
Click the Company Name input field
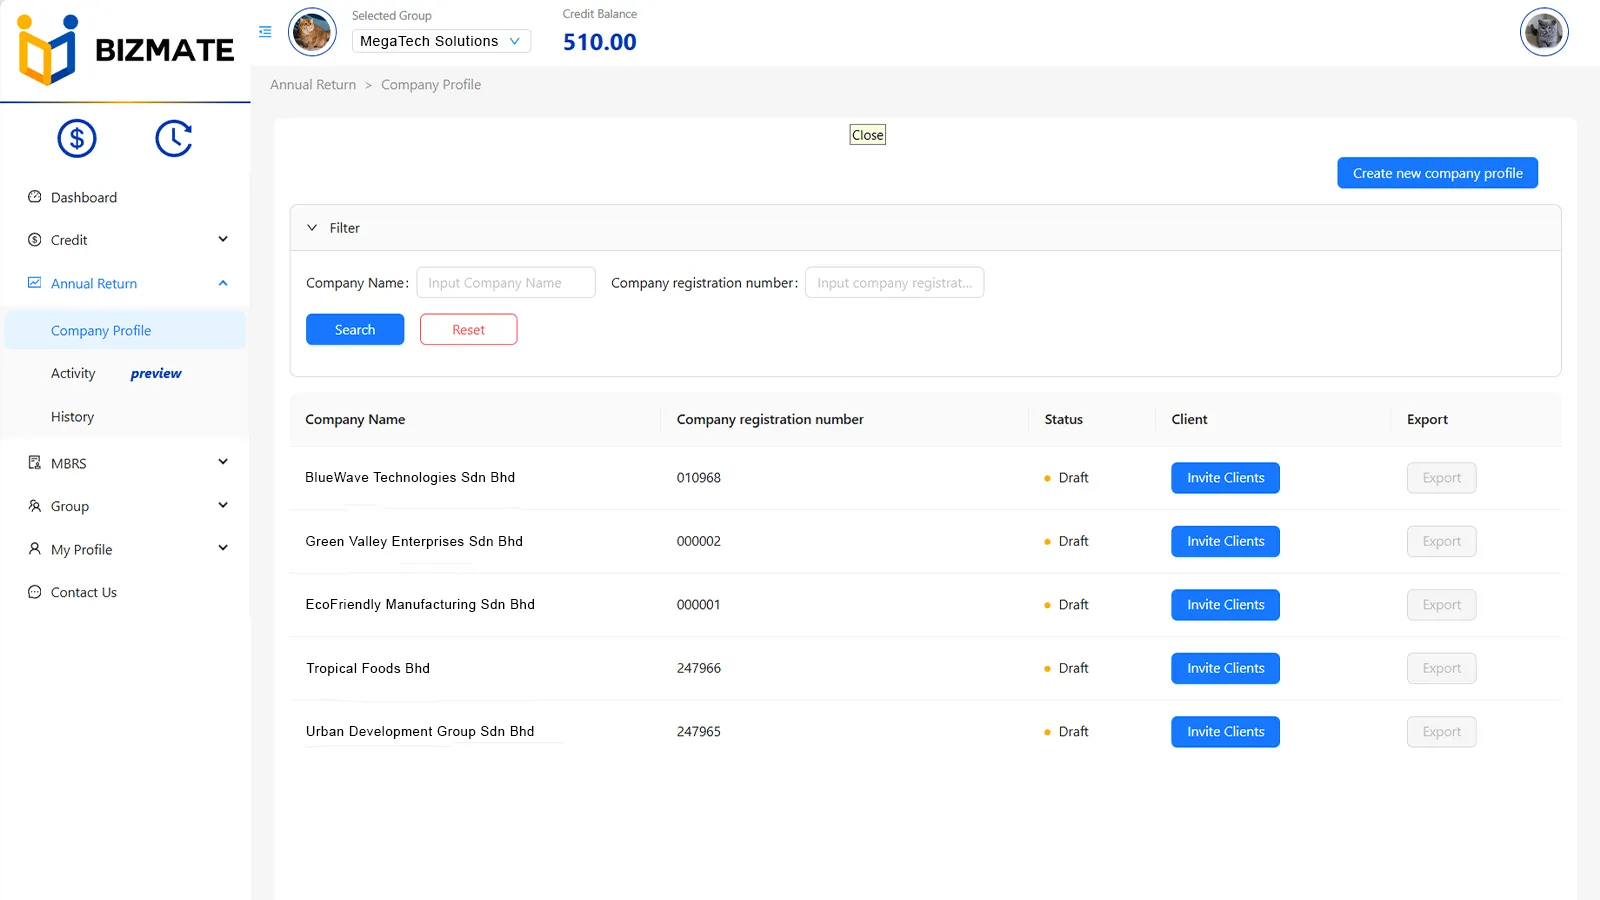tap(506, 283)
